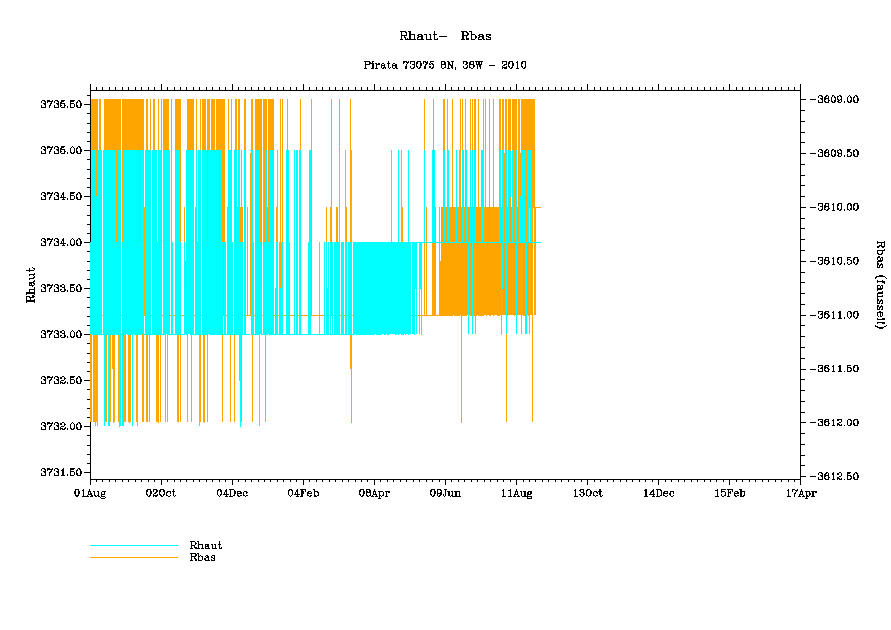Viewport: 891px width, 630px height.
Task: Select the Pirata 2010 subtitle text
Action: tap(445, 65)
